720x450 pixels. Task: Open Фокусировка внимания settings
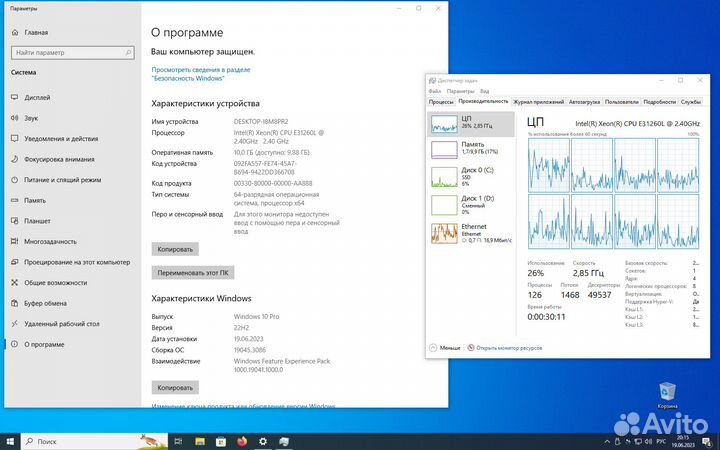point(59,159)
